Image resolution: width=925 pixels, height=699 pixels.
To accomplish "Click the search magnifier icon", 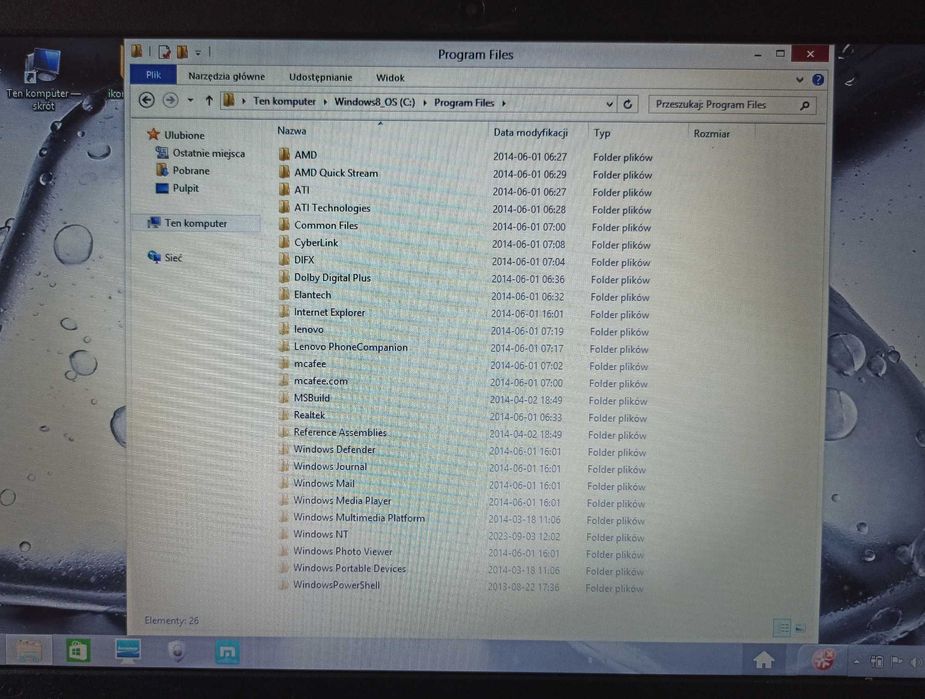I will pyautogui.click(x=805, y=106).
